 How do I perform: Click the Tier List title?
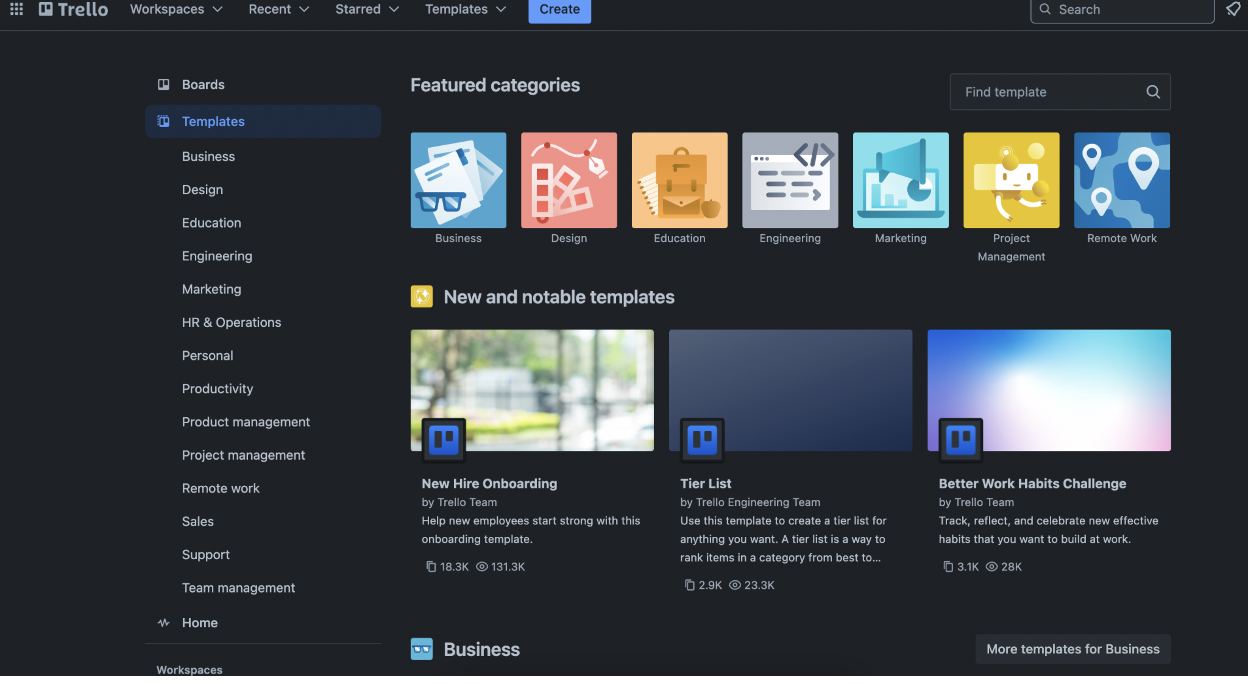click(706, 483)
